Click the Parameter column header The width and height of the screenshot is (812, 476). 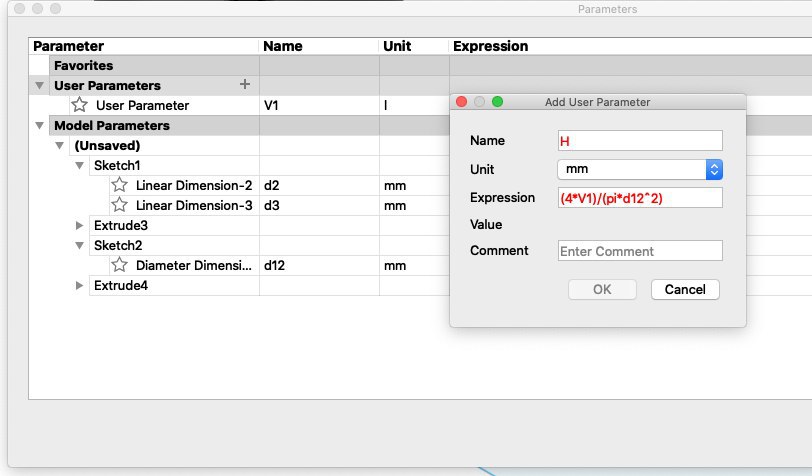pyautogui.click(x=143, y=46)
